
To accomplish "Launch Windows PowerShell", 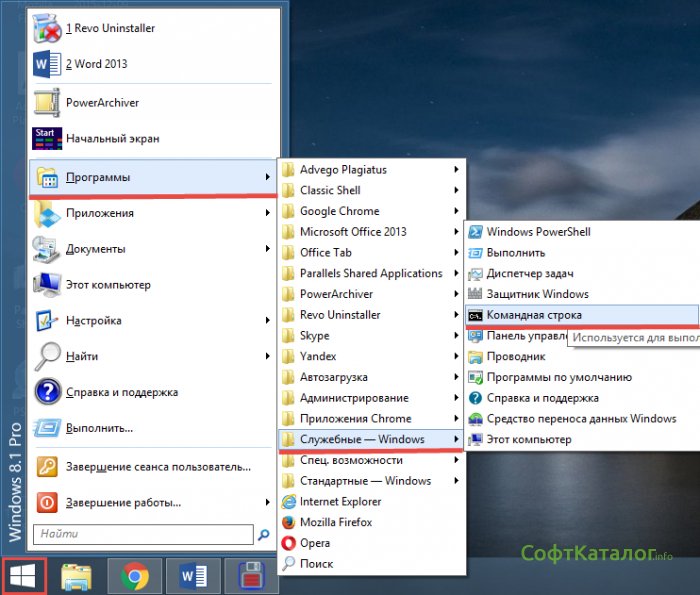I will point(538,232).
